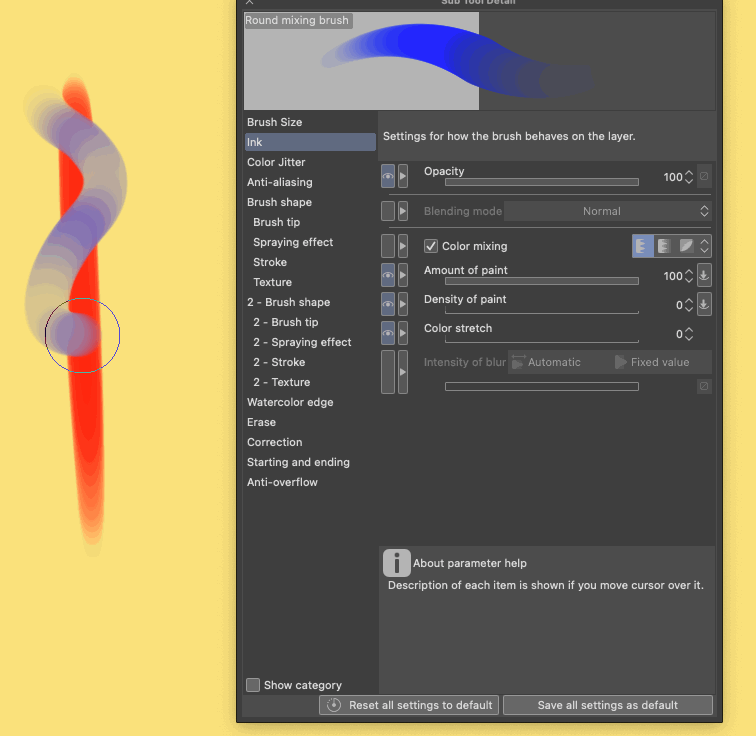756x736 pixels.
Task: Open the Starting and ending category
Action: tap(310, 462)
